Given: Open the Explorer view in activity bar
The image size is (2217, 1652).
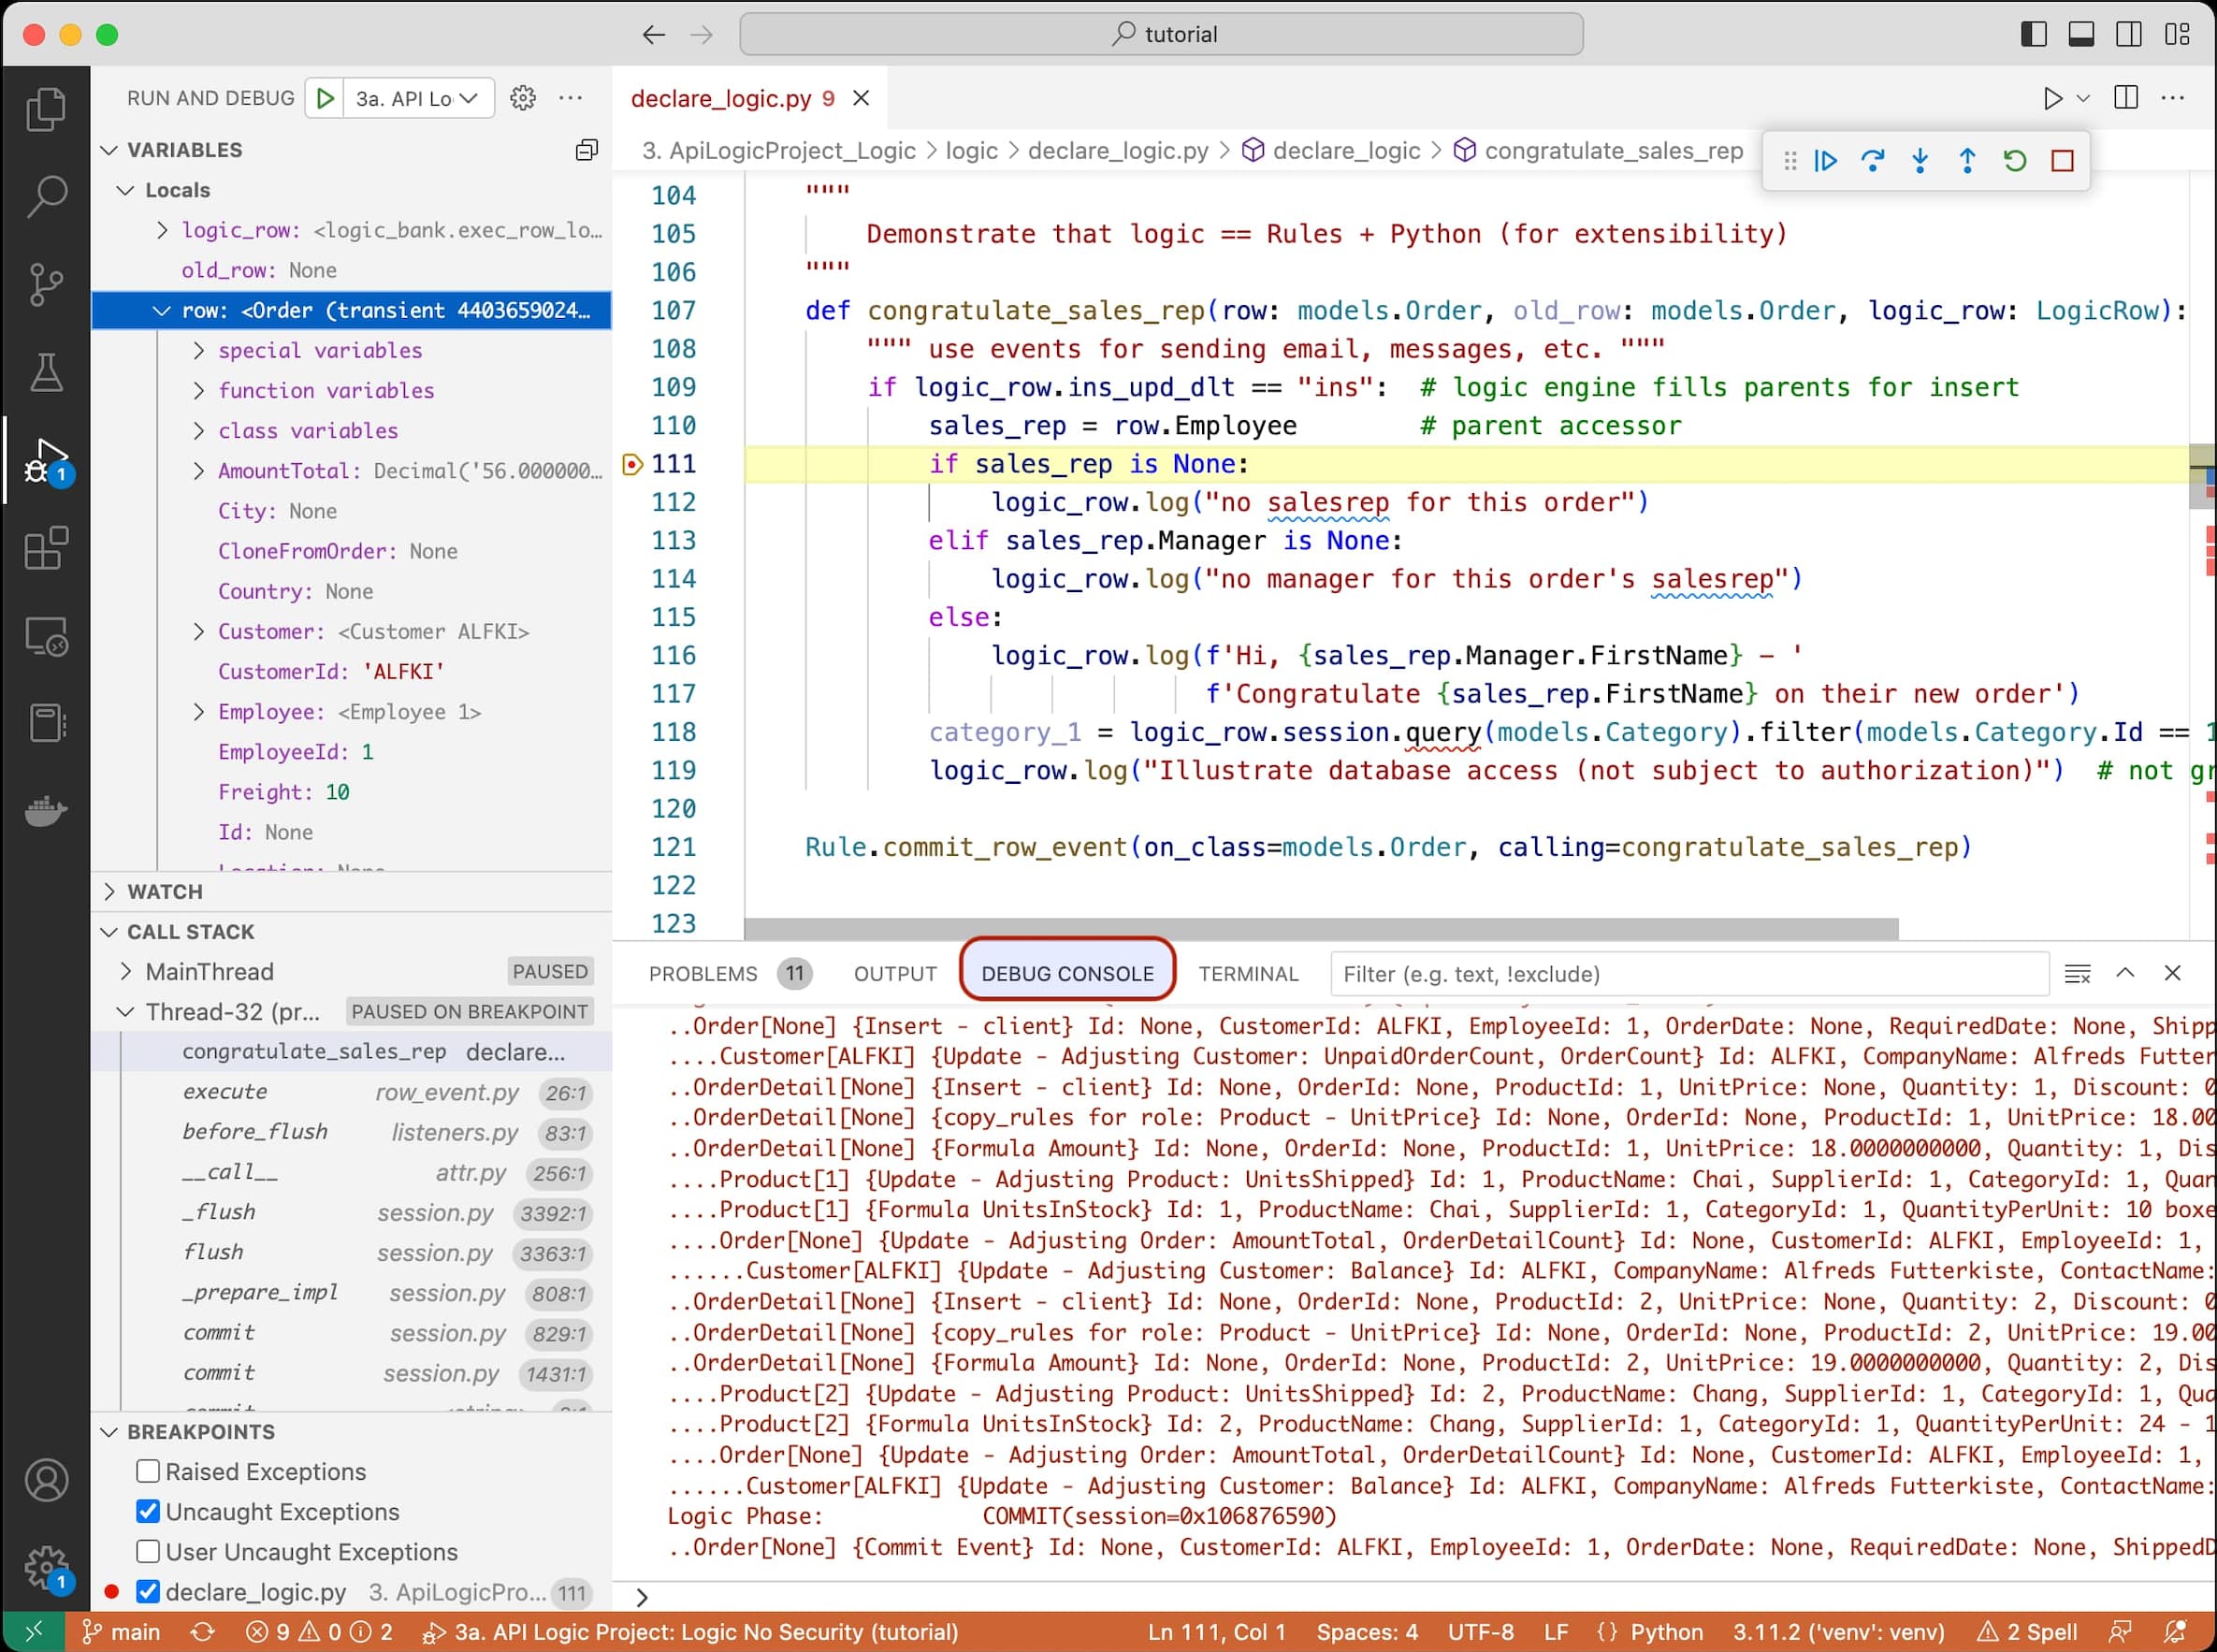Looking at the screenshot, I should (x=46, y=109).
